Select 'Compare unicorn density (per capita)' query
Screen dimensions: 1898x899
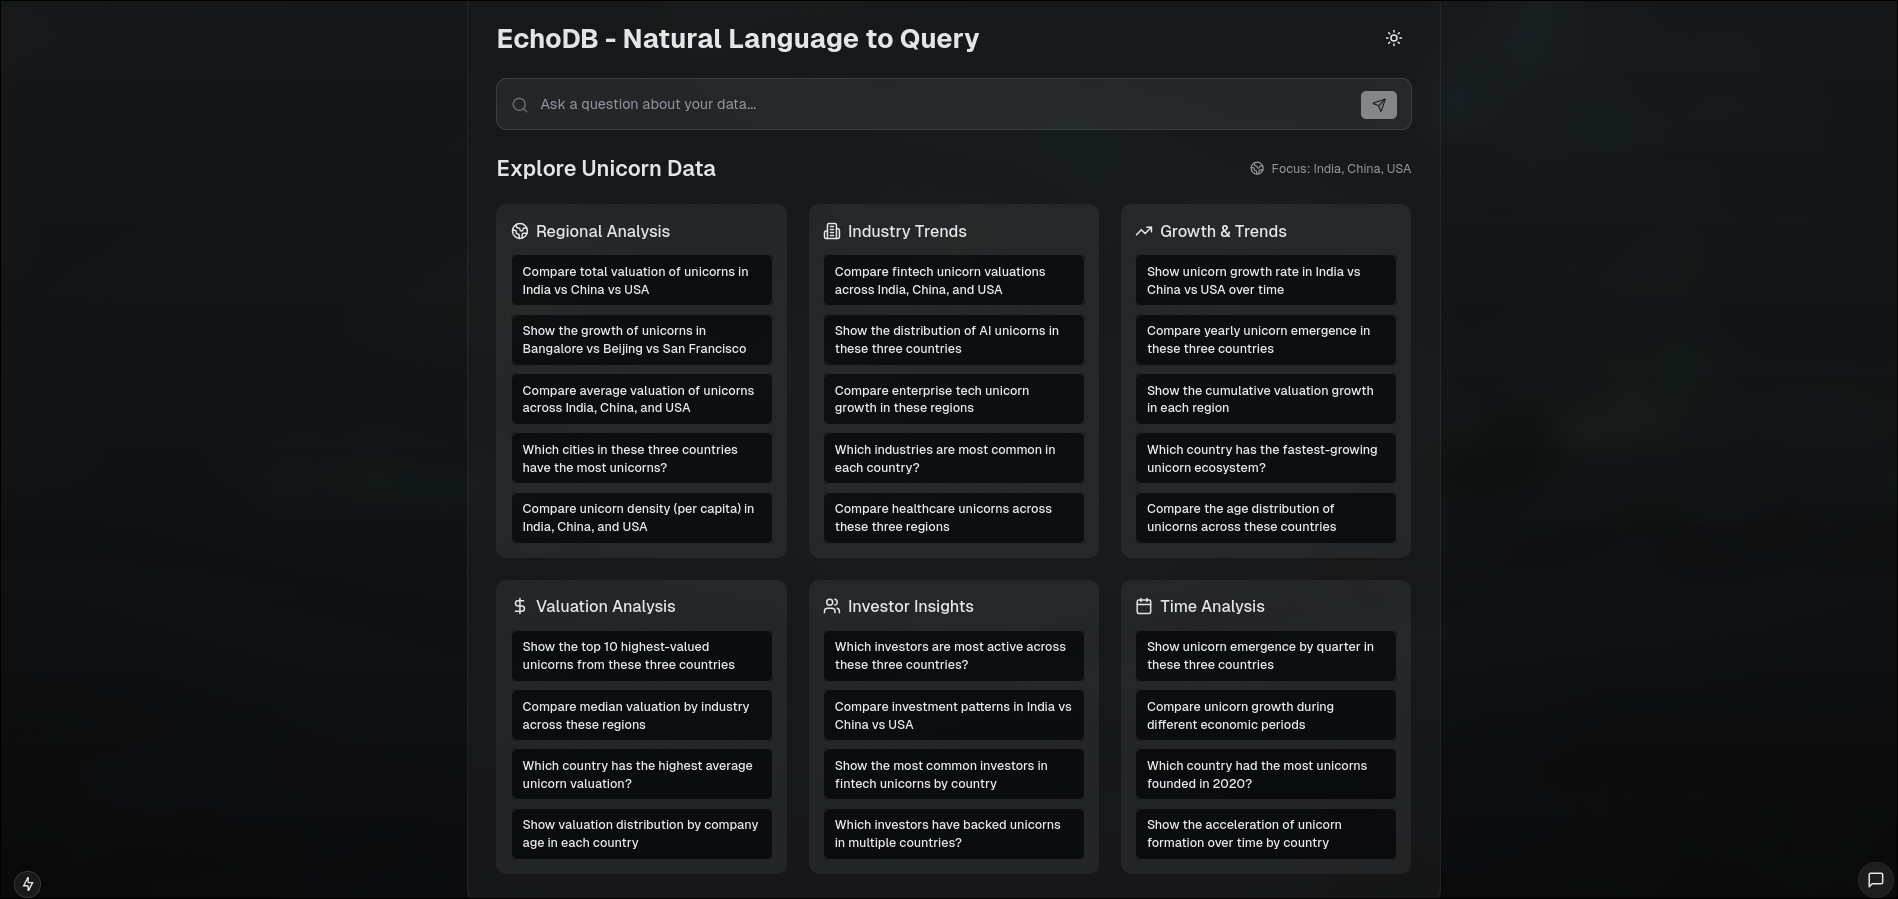point(641,518)
